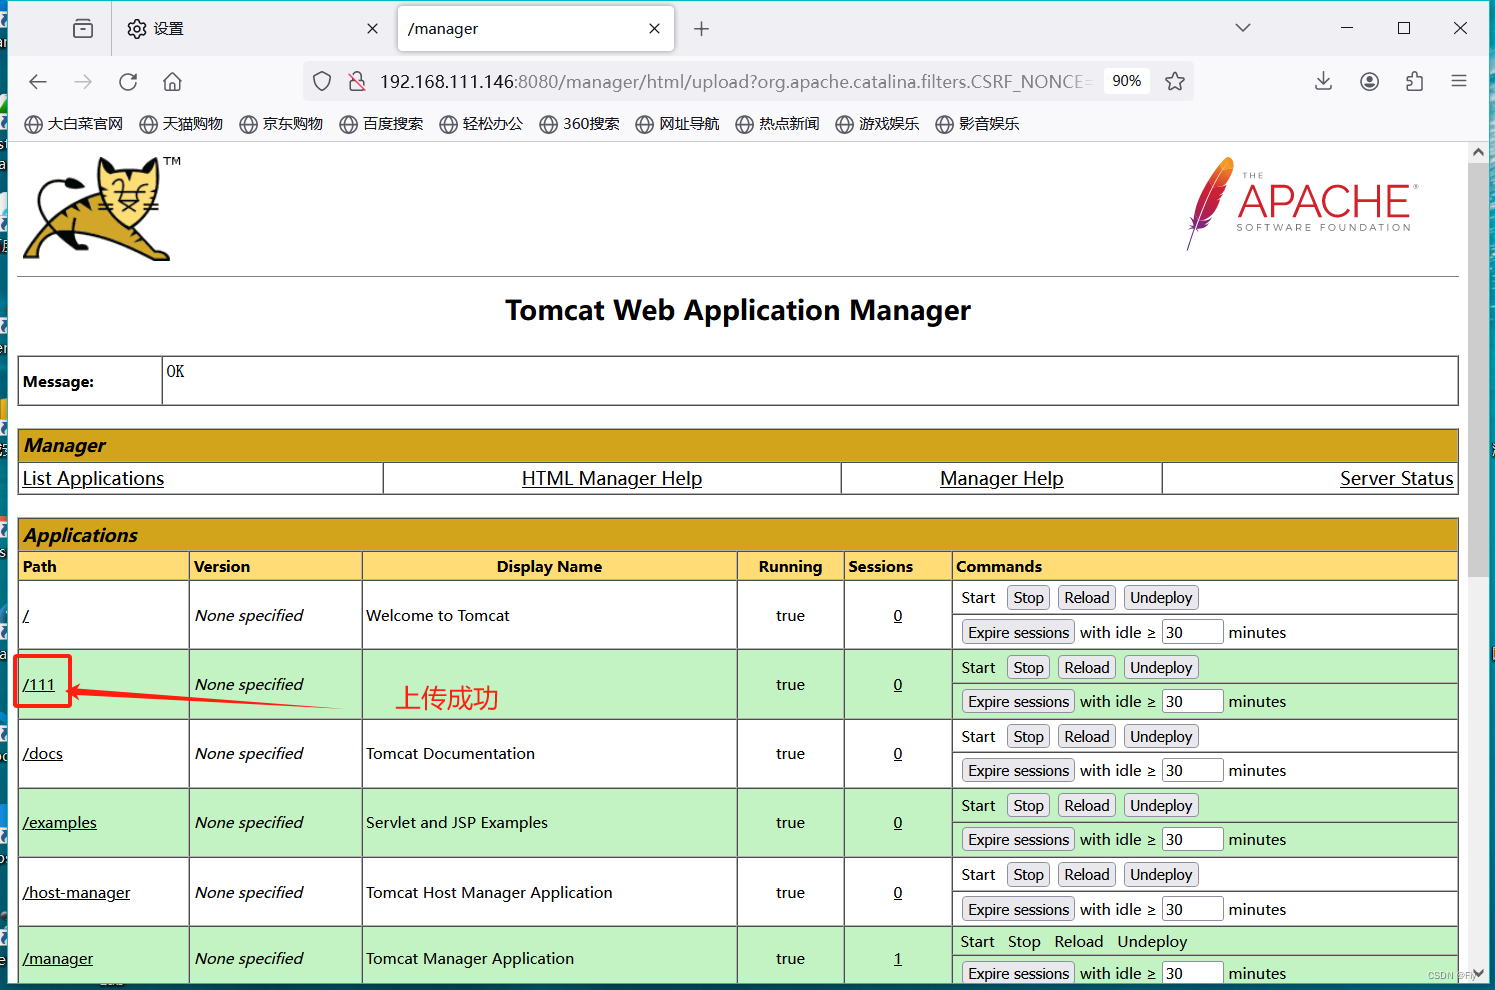Close the 设置 tab

[372, 29]
